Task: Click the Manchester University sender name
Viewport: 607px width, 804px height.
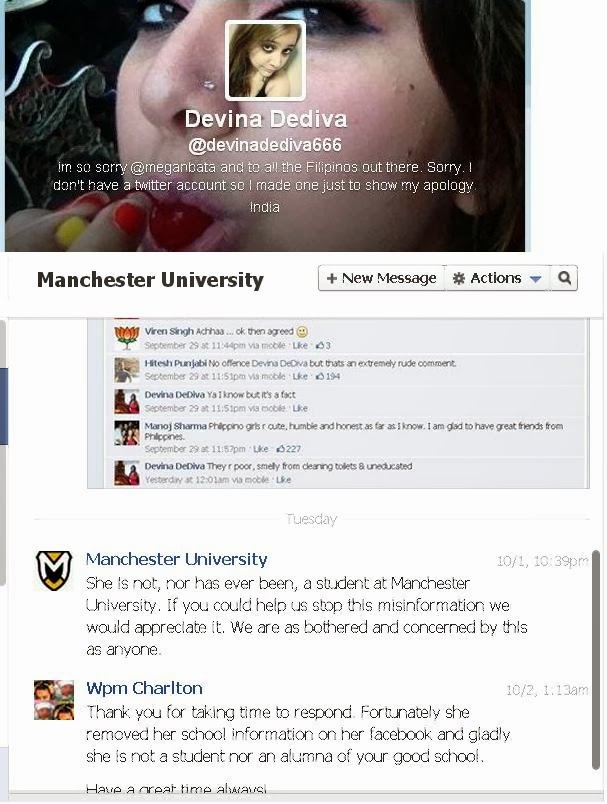Action: [x=176, y=559]
